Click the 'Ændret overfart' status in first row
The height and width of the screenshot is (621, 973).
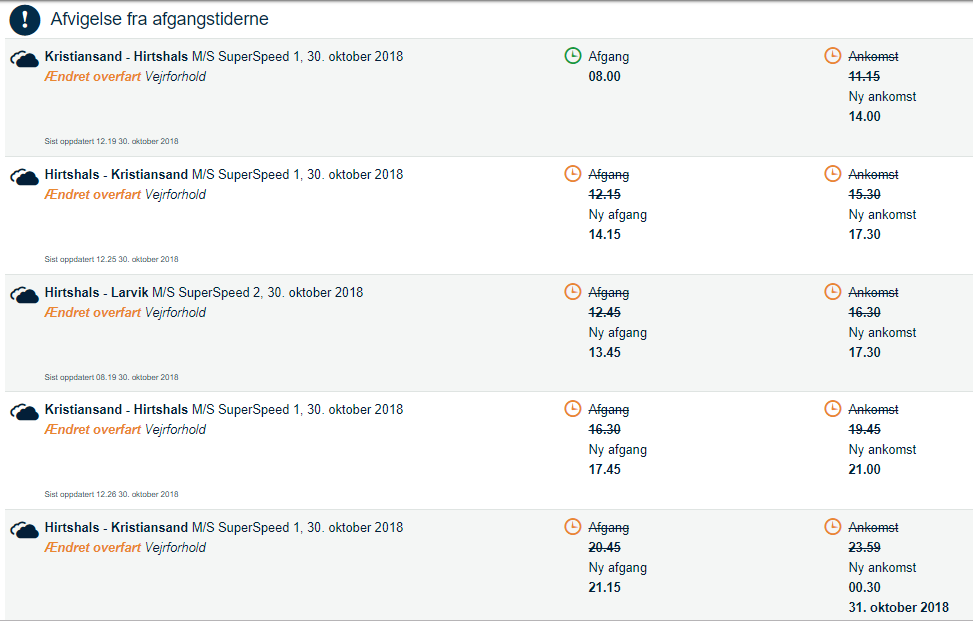coord(93,76)
